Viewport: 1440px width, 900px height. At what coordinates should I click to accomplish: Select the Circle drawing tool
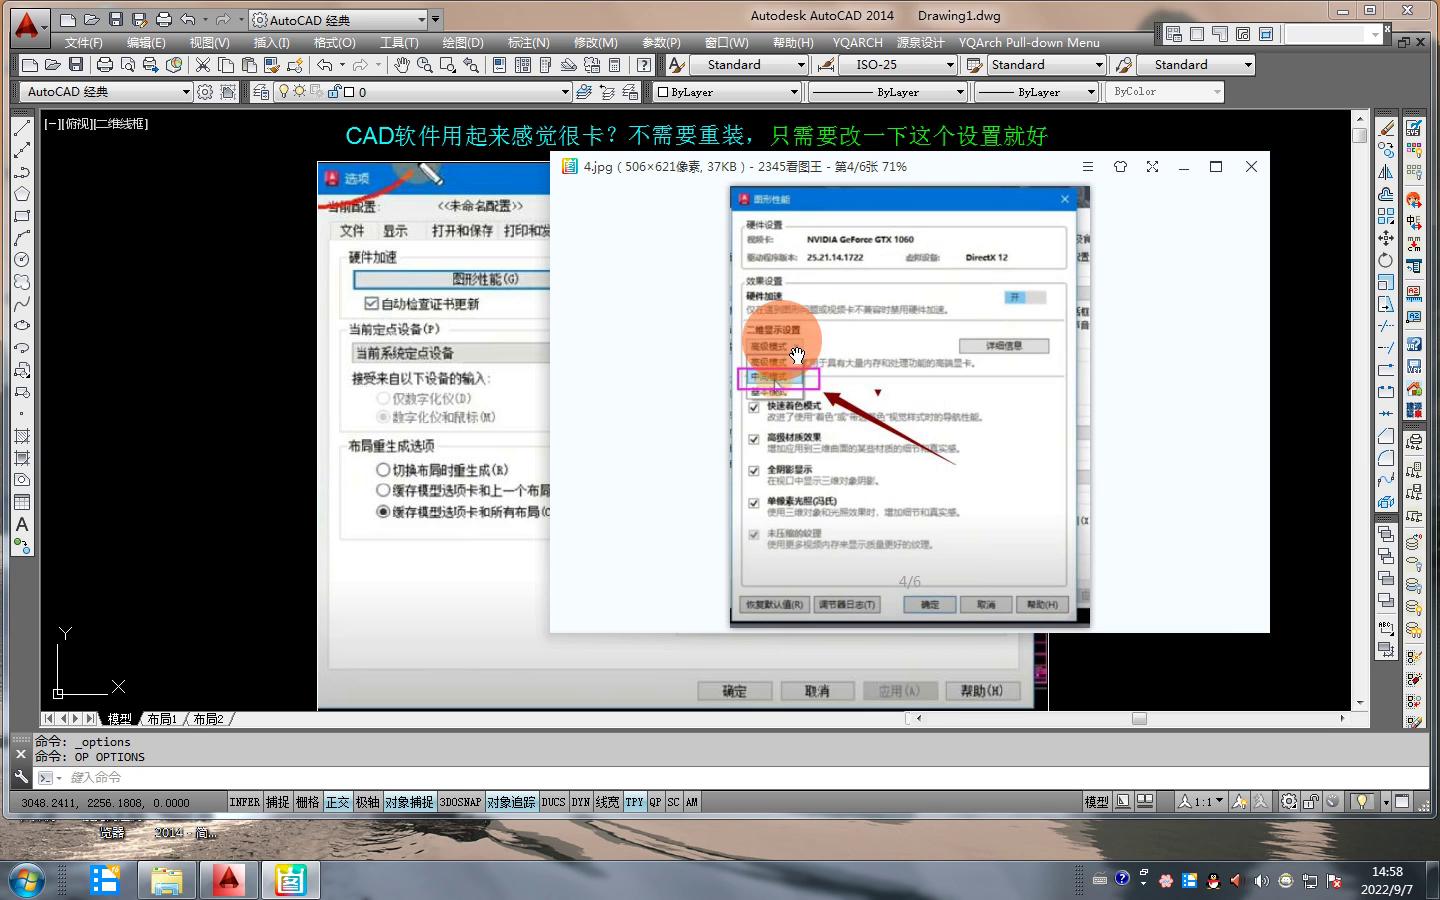tap(22, 260)
